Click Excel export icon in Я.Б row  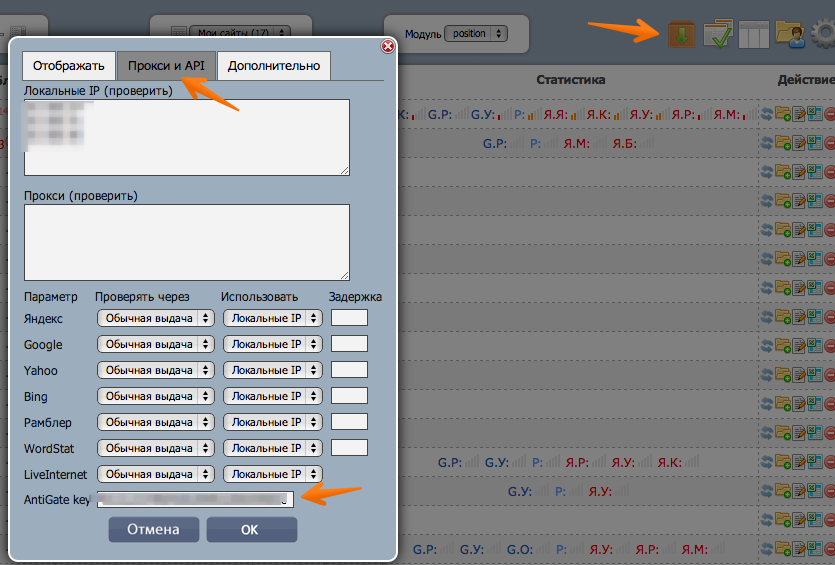click(815, 143)
